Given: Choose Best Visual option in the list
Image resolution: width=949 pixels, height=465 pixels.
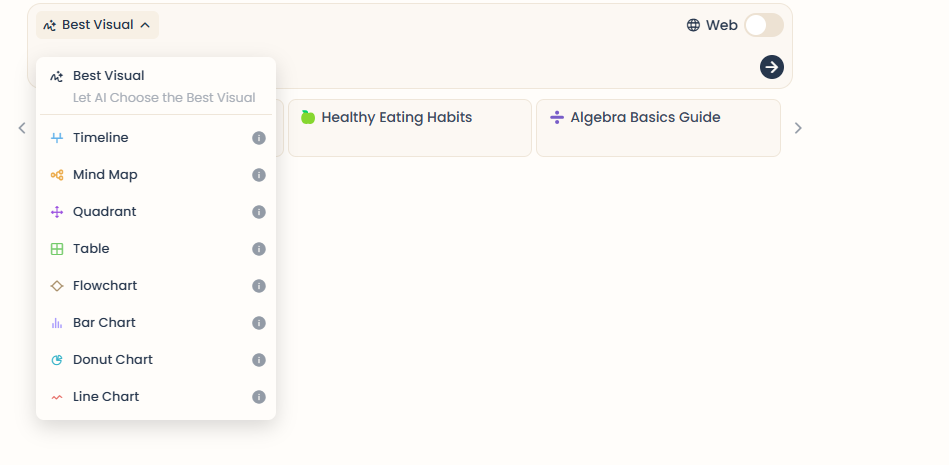Looking at the screenshot, I should tap(156, 86).
